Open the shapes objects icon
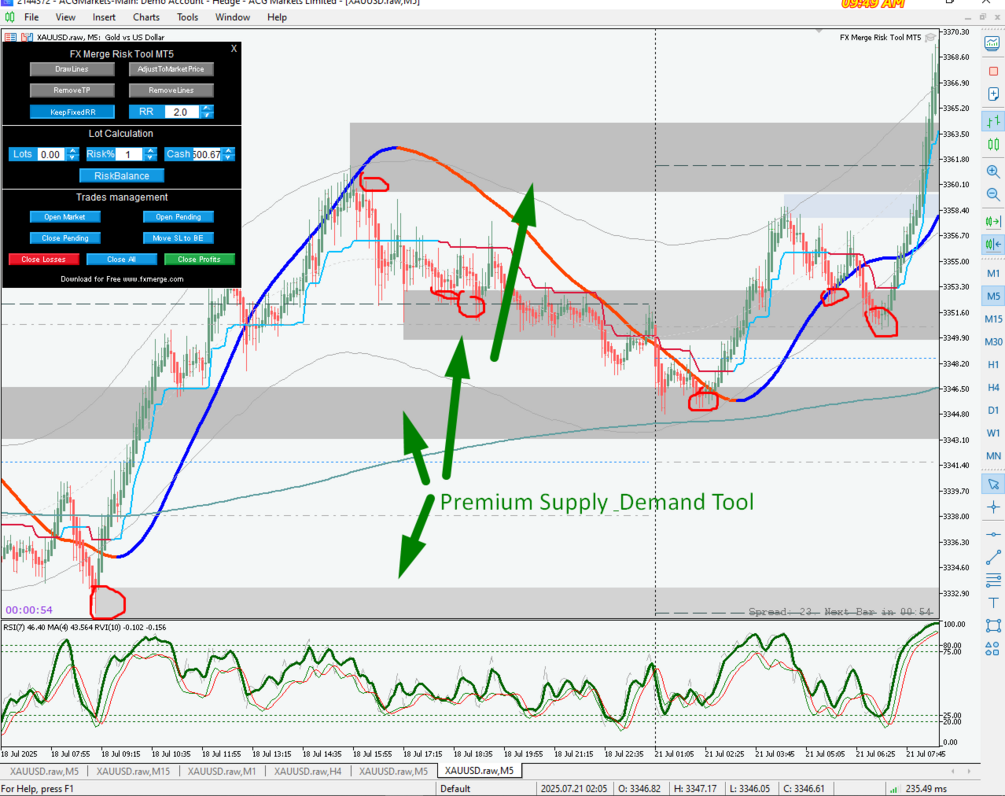1005x796 pixels. pos(993,649)
